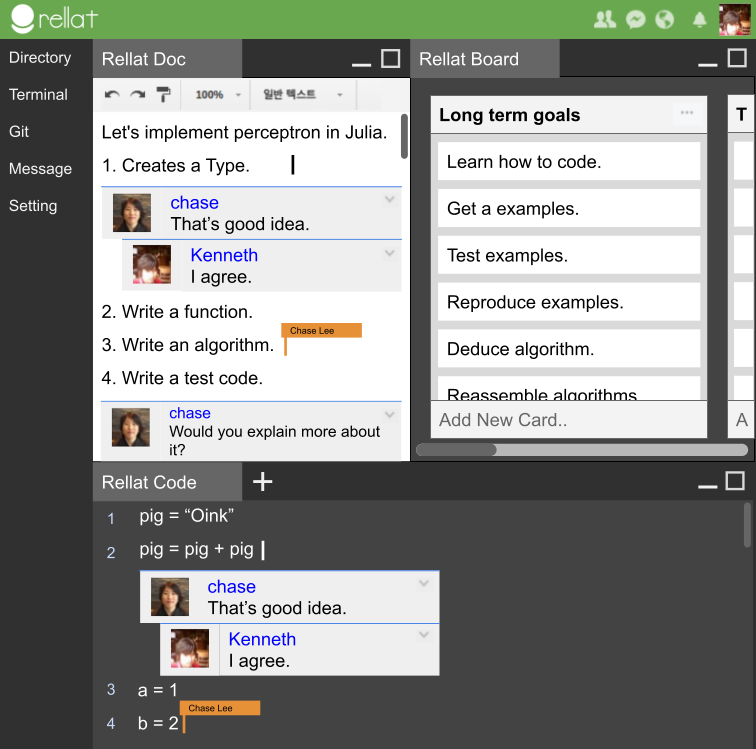The height and width of the screenshot is (749, 756).
Task: Open the "Get a examples." card
Action: pyautogui.click(x=569, y=208)
